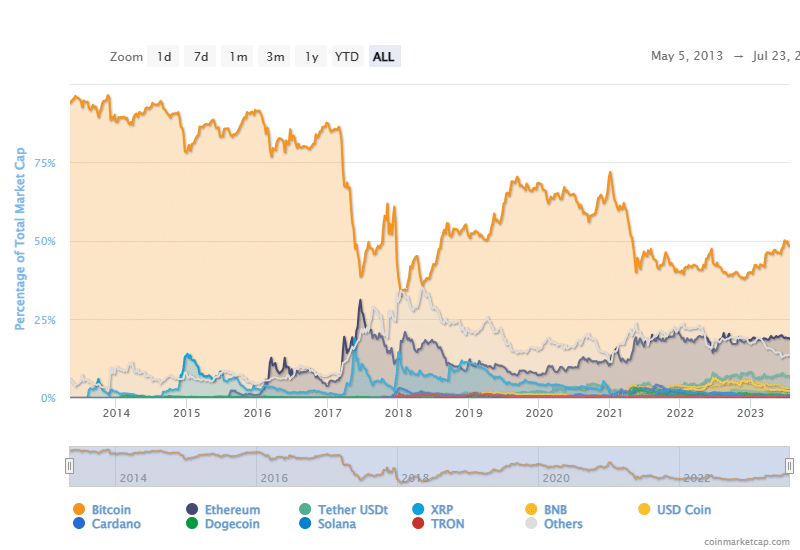Toggle Dogecoin series via legend label

click(232, 524)
